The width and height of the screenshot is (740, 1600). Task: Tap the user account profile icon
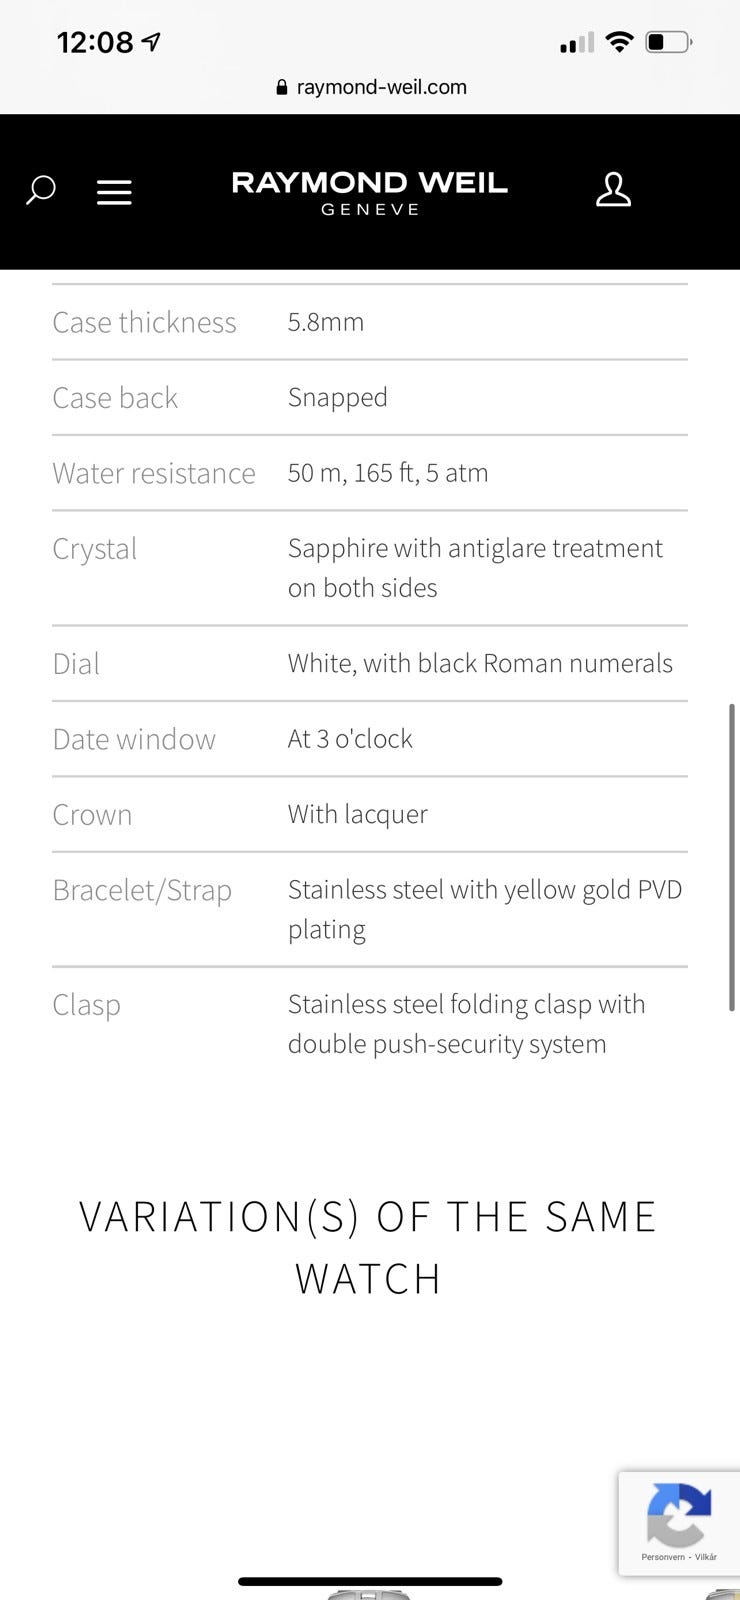click(613, 189)
